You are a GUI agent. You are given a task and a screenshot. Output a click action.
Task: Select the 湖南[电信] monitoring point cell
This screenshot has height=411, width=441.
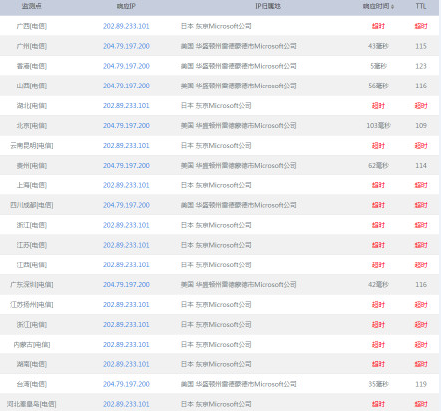(x=32, y=364)
